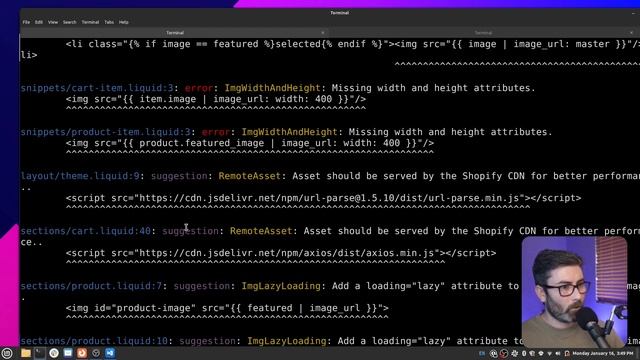The height and width of the screenshot is (360, 640).
Task: Click 'snippets/product-item.liquid:3' file path
Action: pos(106,132)
